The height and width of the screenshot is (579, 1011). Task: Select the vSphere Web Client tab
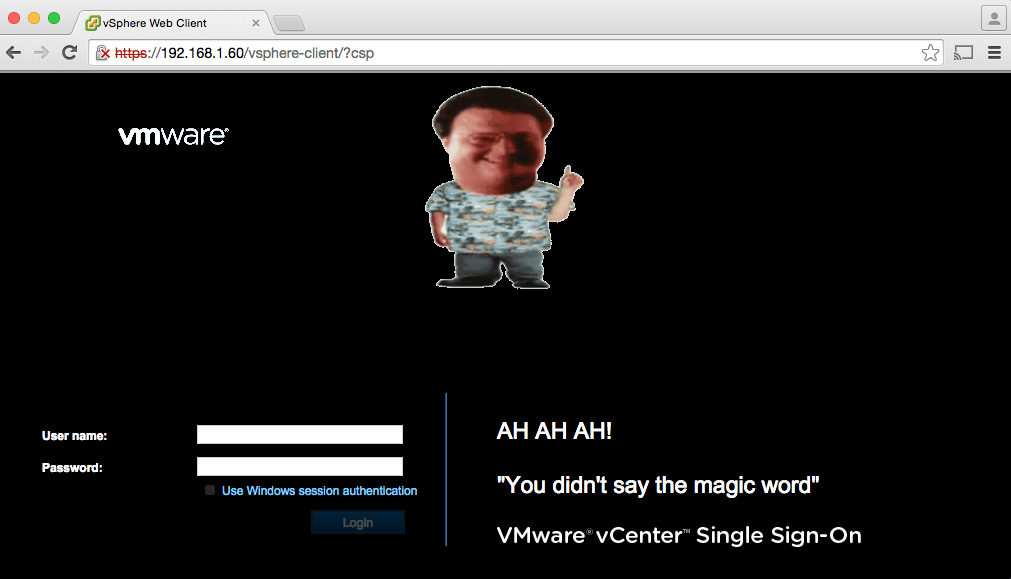click(171, 23)
